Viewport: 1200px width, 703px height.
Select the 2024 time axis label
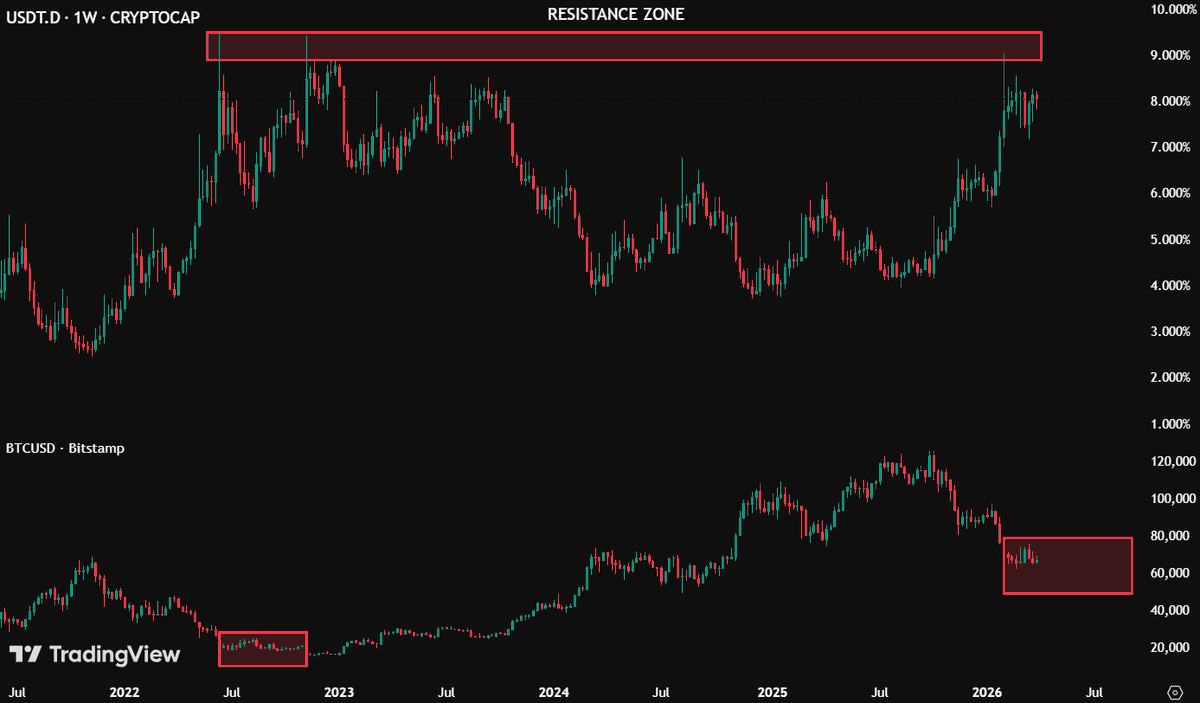pyautogui.click(x=554, y=692)
